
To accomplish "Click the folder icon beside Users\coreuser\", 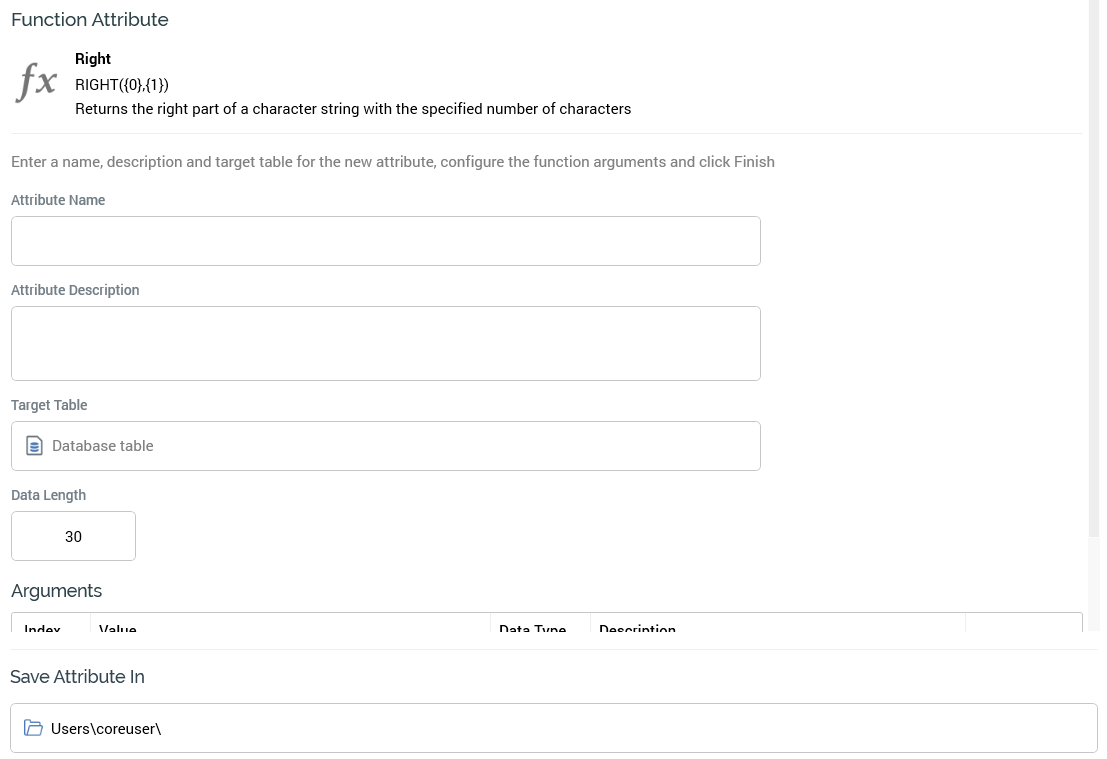I will click(33, 728).
